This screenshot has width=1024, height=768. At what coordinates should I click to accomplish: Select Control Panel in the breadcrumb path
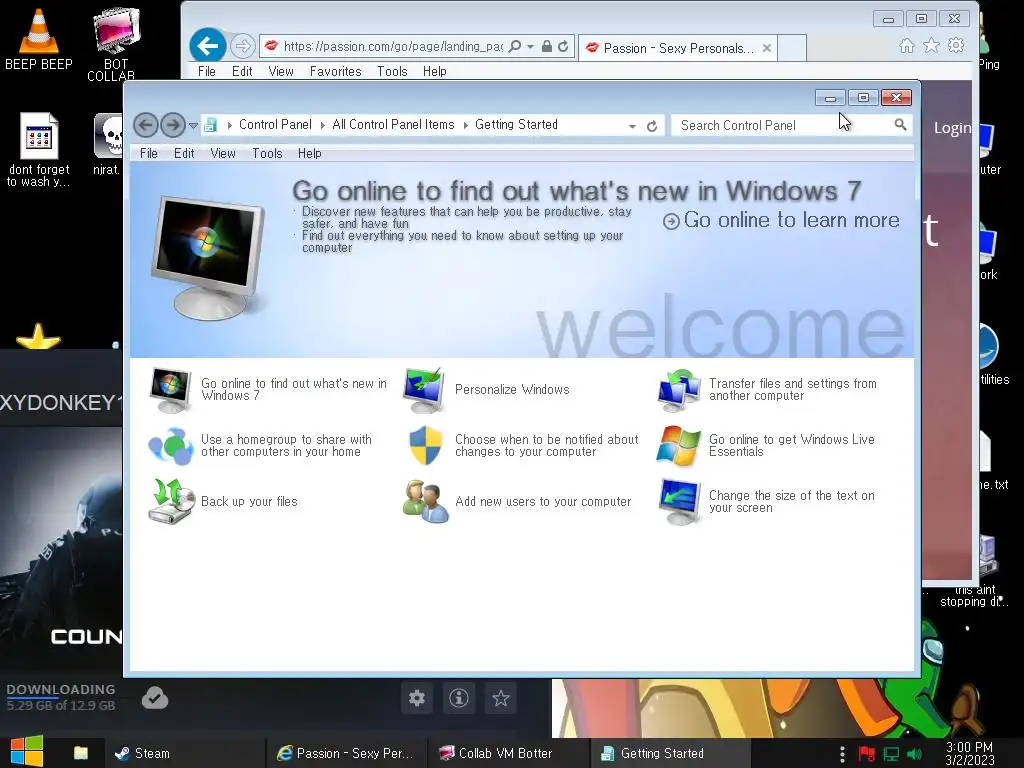click(x=275, y=125)
